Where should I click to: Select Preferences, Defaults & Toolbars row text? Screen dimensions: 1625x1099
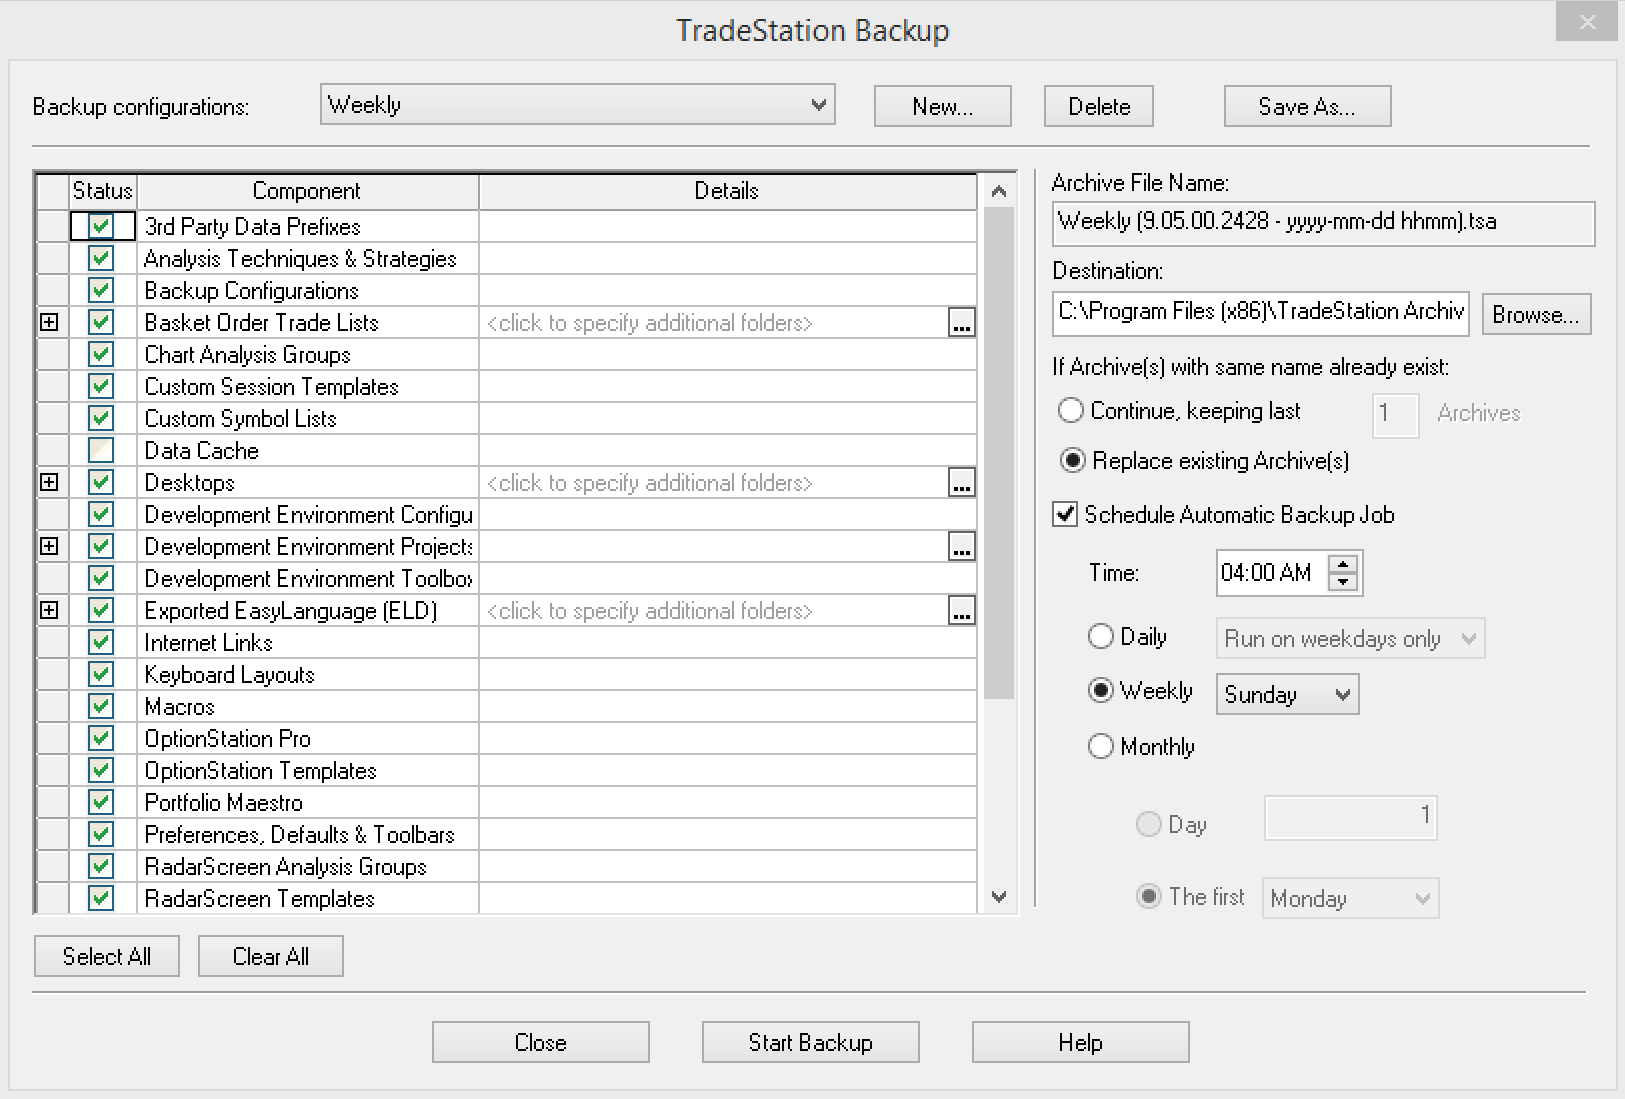(299, 834)
